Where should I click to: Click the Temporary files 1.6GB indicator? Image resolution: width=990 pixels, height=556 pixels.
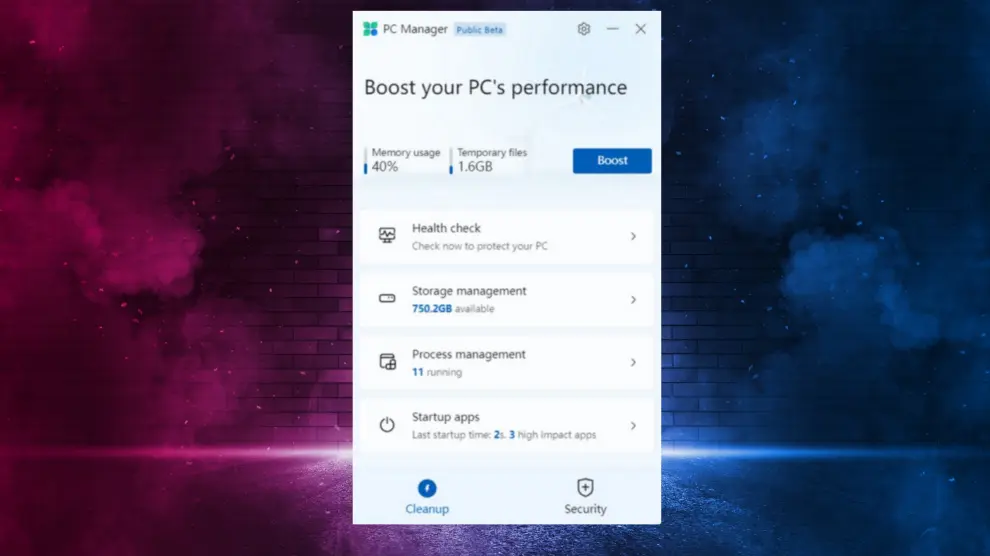click(x=490, y=160)
